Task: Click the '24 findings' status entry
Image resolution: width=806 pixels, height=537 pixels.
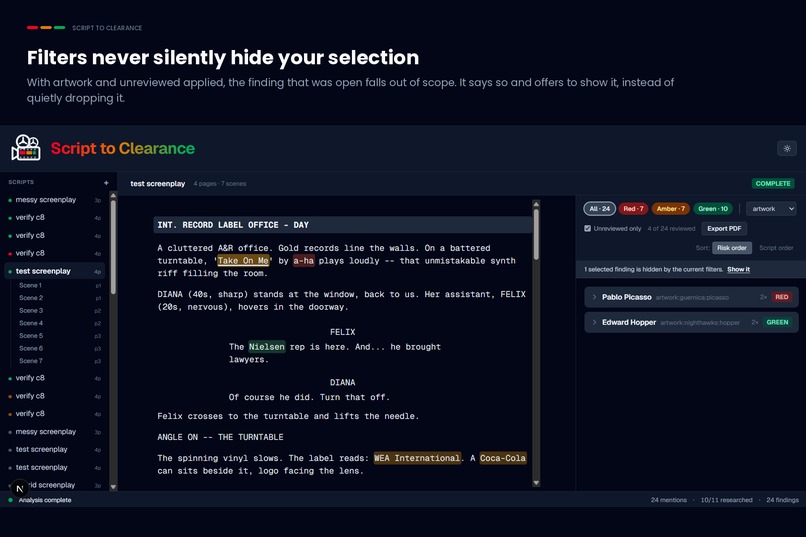Action: coord(782,500)
